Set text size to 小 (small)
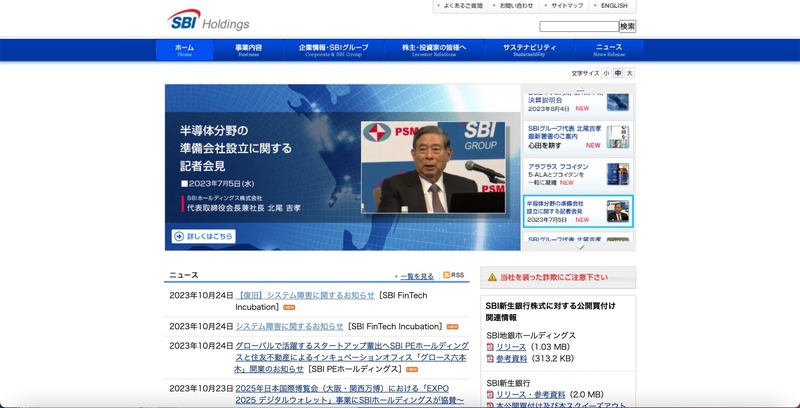The width and height of the screenshot is (800, 408). (606, 73)
